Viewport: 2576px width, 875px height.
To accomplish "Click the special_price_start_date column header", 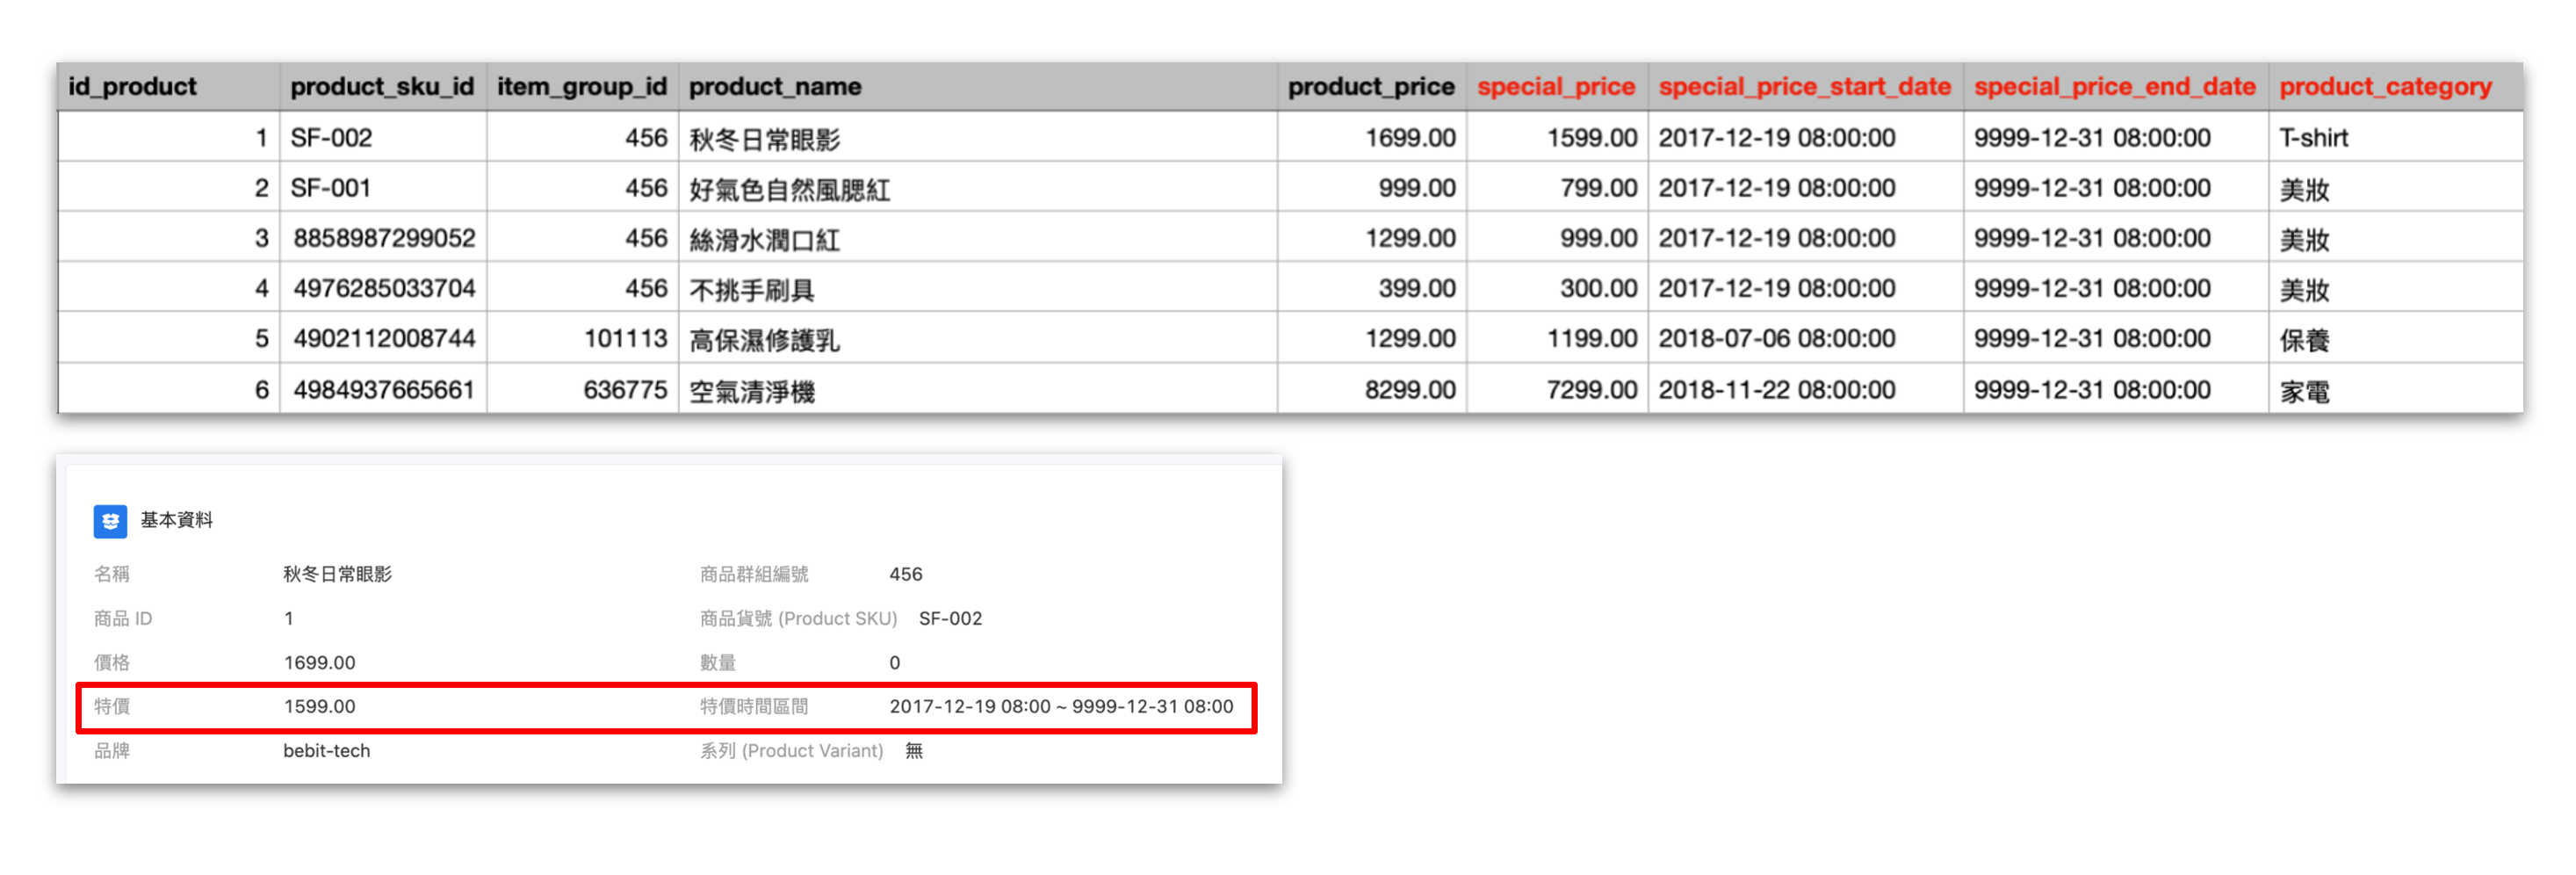I will [x=1804, y=86].
